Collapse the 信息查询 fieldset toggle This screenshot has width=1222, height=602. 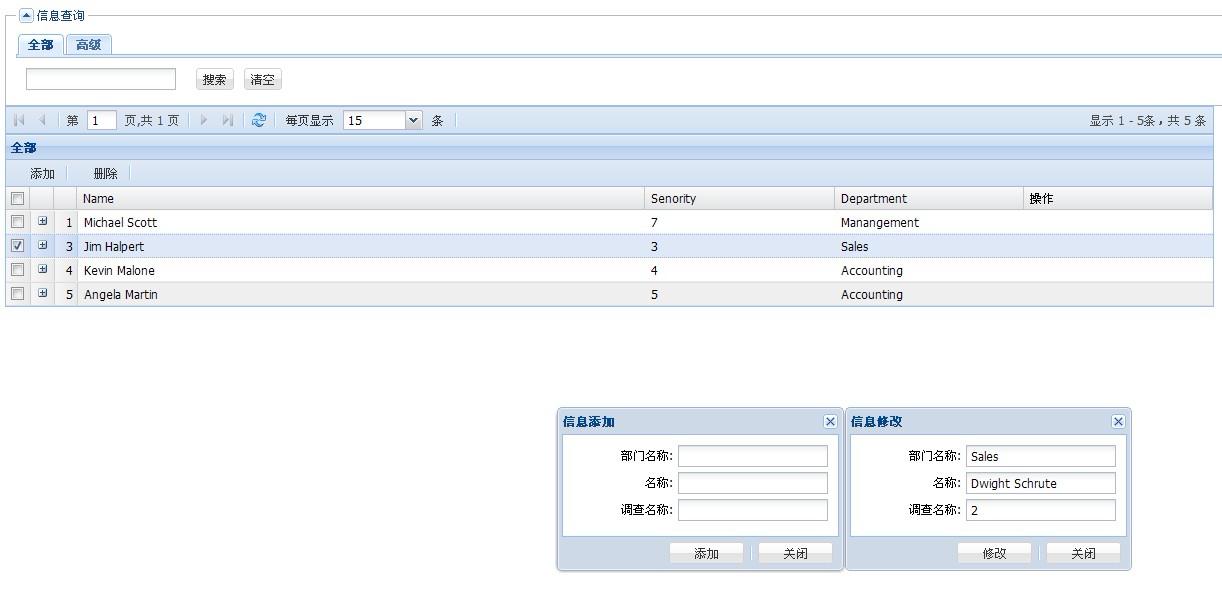pyautogui.click(x=26, y=15)
